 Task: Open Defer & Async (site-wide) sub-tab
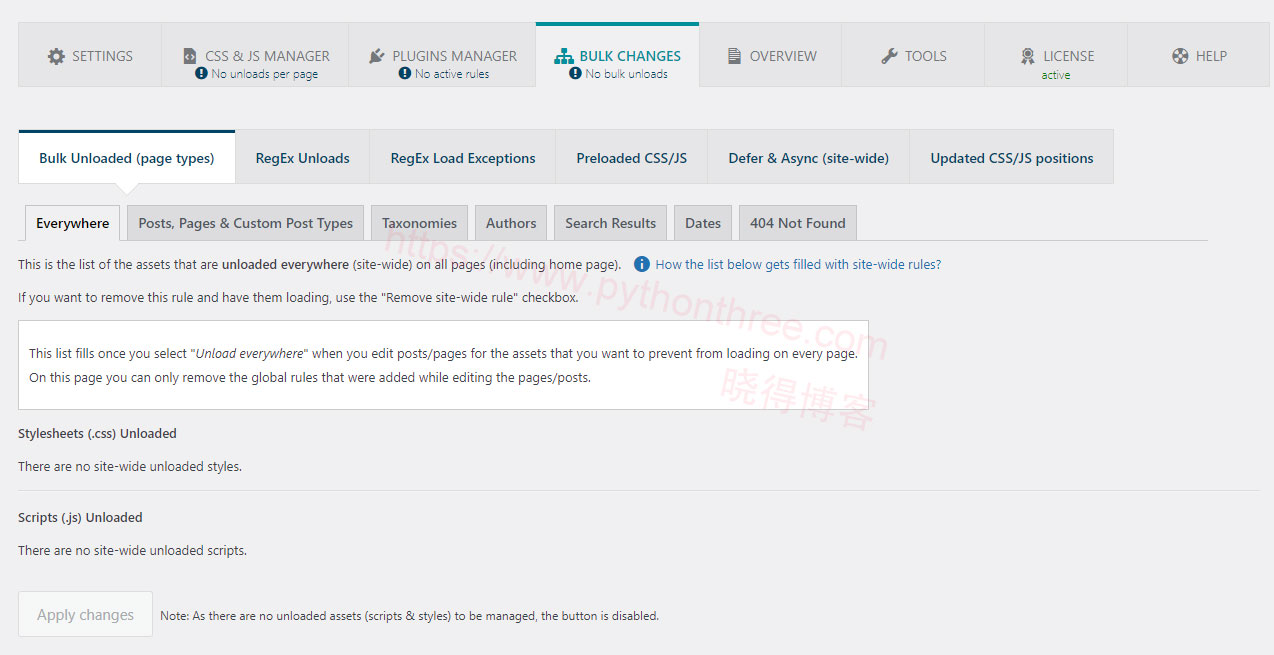click(x=808, y=158)
